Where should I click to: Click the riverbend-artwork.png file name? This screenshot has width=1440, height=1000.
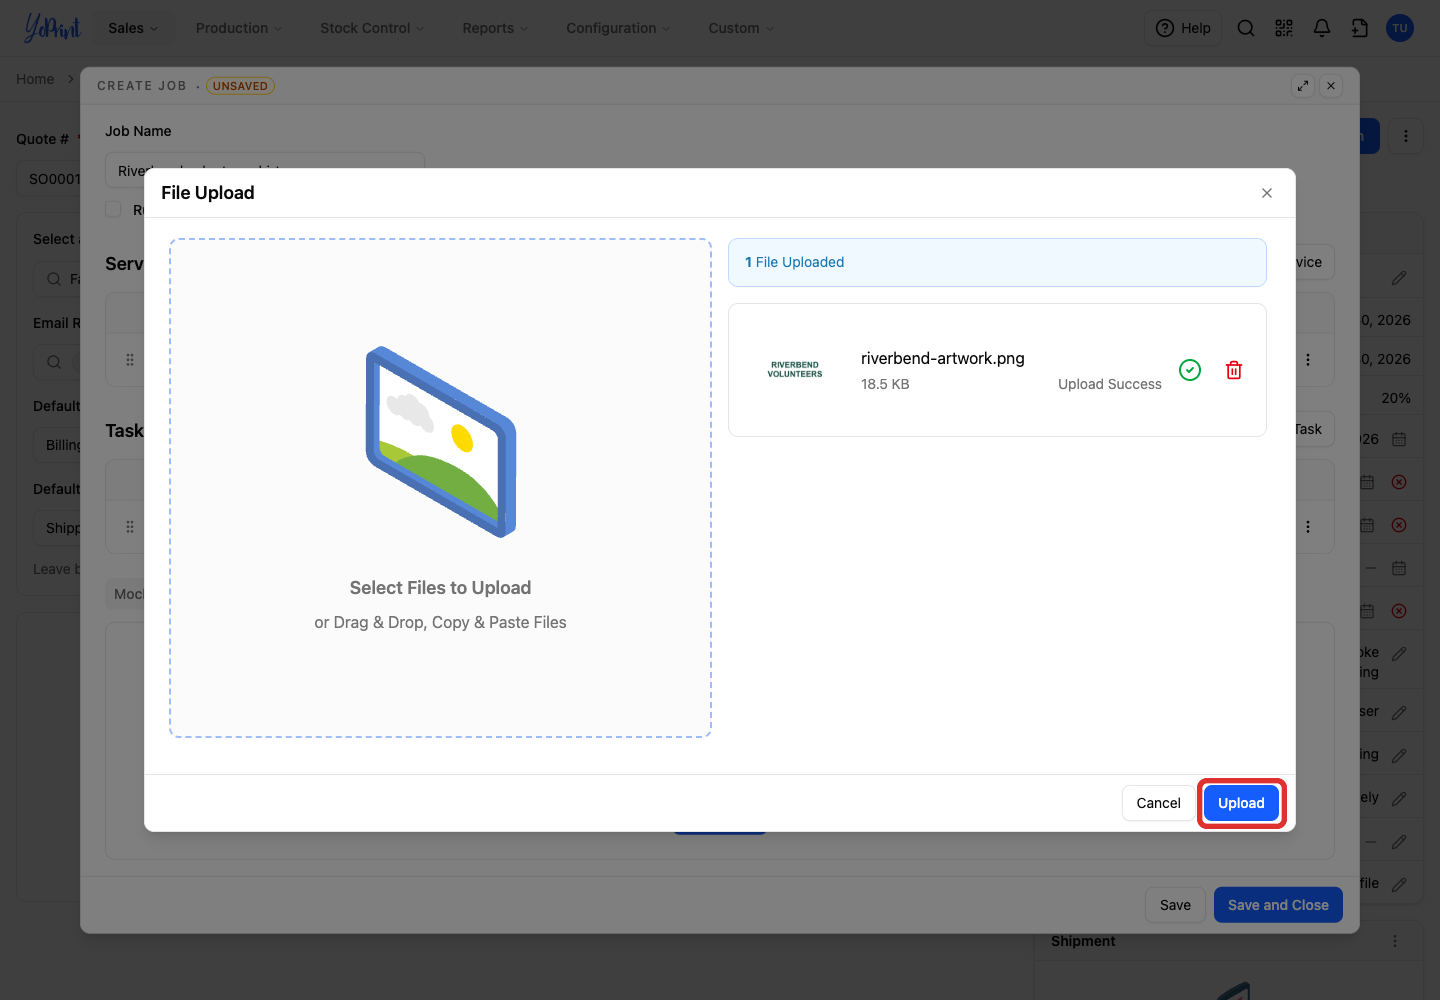tap(943, 358)
